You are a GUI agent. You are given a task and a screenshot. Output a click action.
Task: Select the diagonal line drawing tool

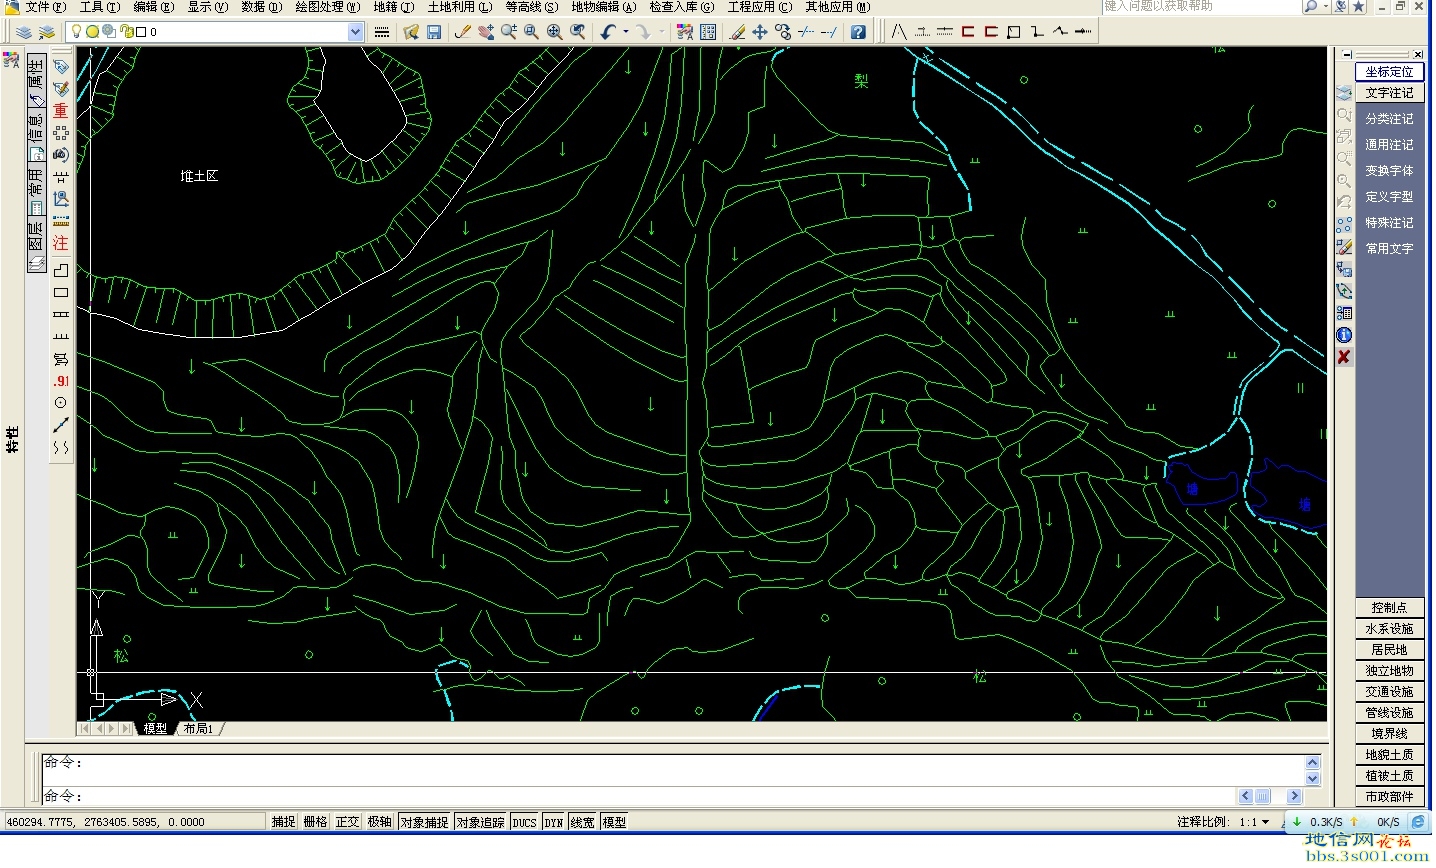pos(61,425)
